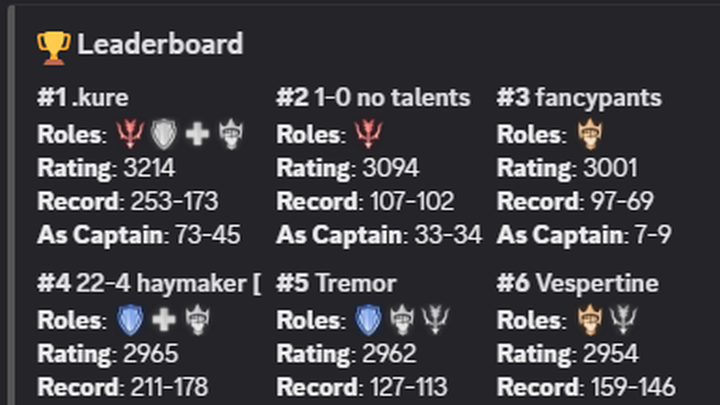Click Tremor's blue shield role icon

click(x=368, y=320)
